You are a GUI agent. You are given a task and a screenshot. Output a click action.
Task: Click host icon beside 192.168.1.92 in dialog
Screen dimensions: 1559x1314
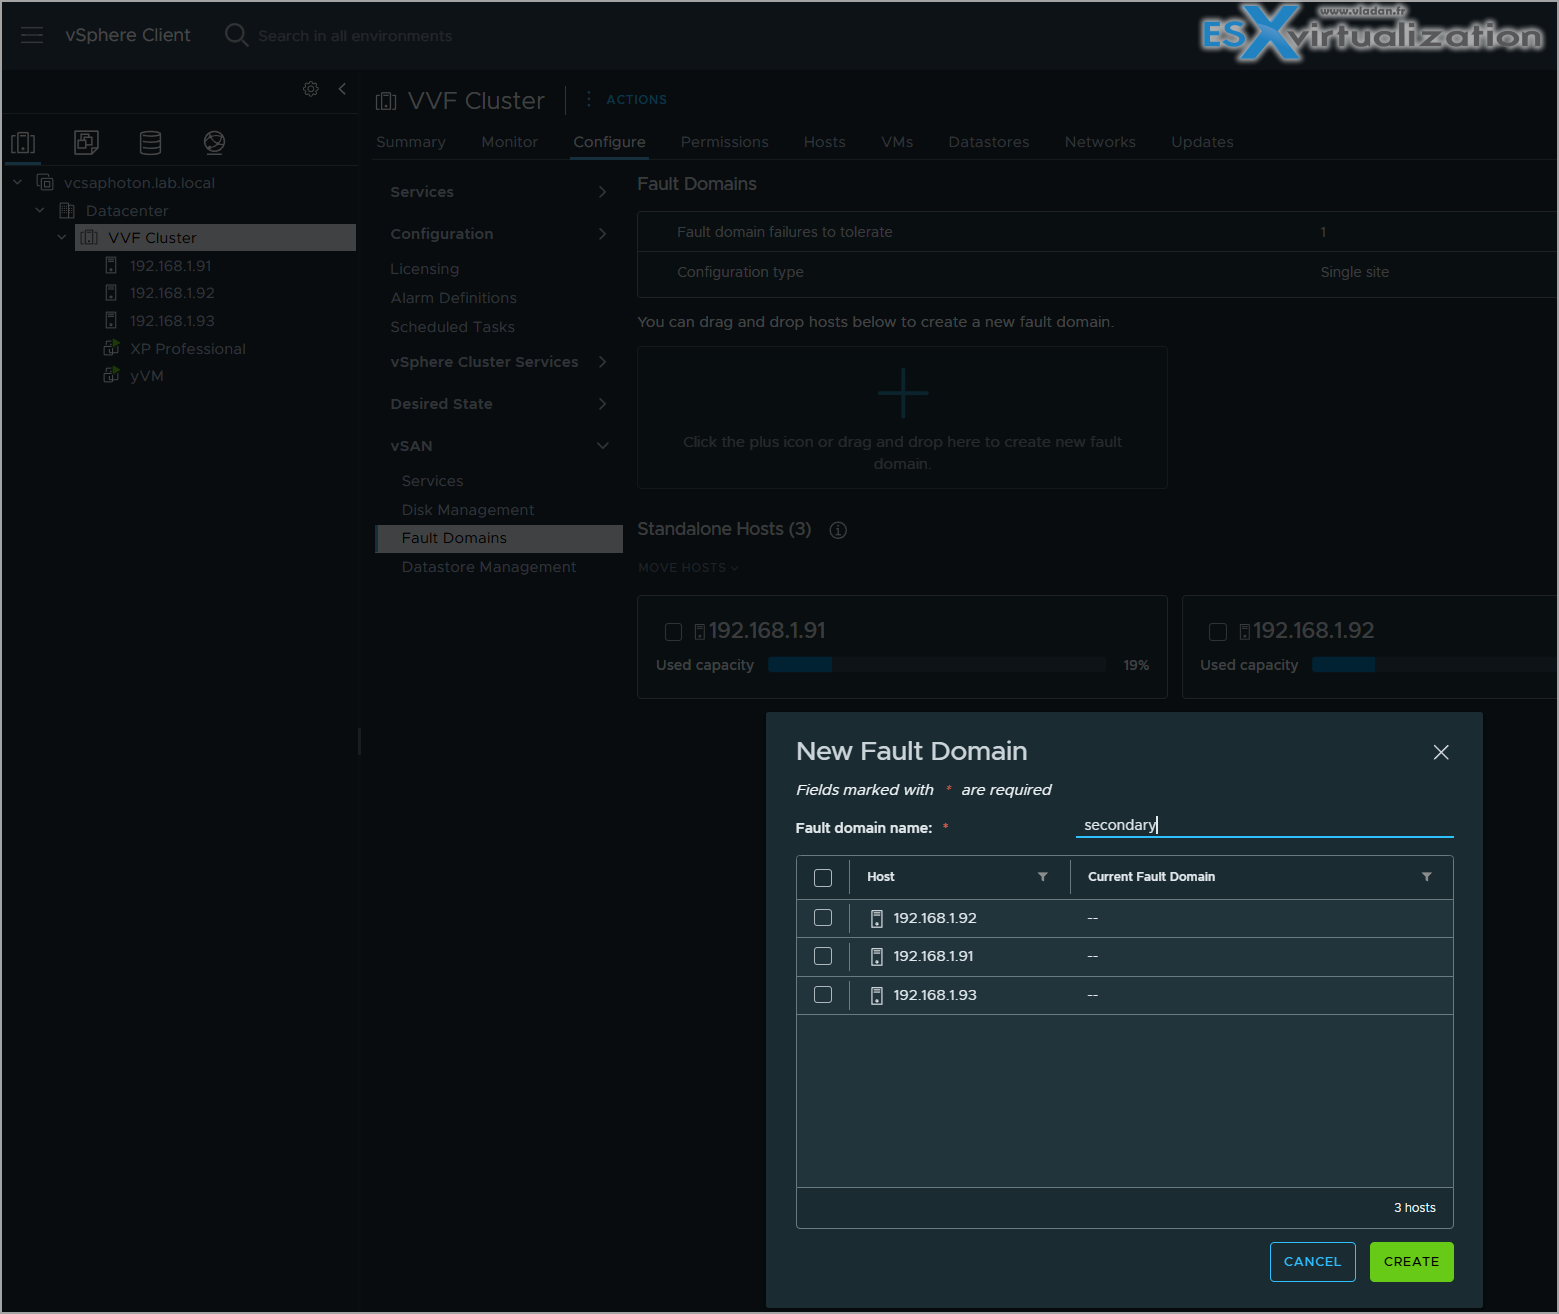pos(877,918)
